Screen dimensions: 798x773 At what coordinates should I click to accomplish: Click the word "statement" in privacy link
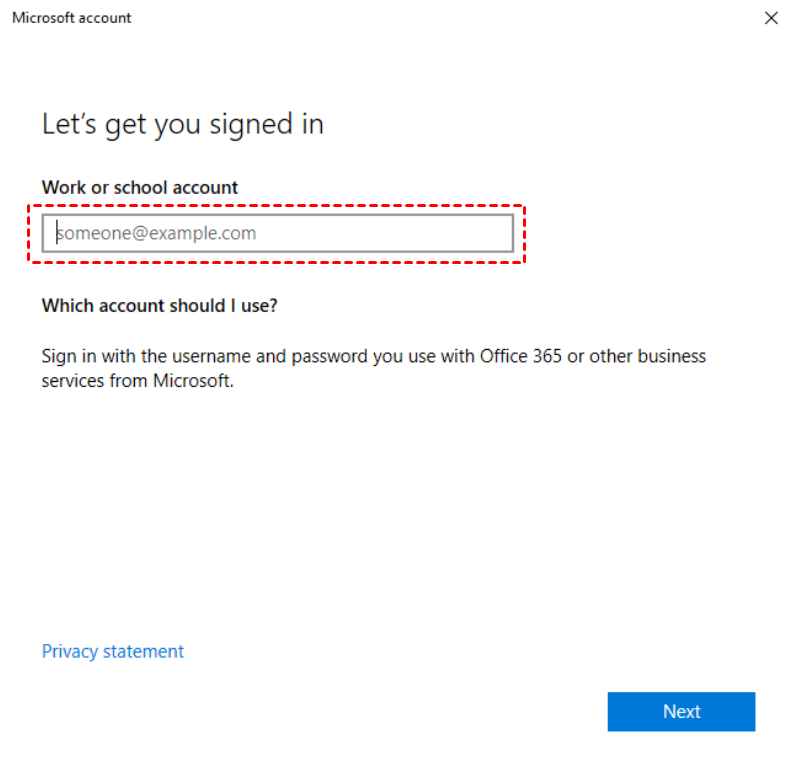pos(144,651)
